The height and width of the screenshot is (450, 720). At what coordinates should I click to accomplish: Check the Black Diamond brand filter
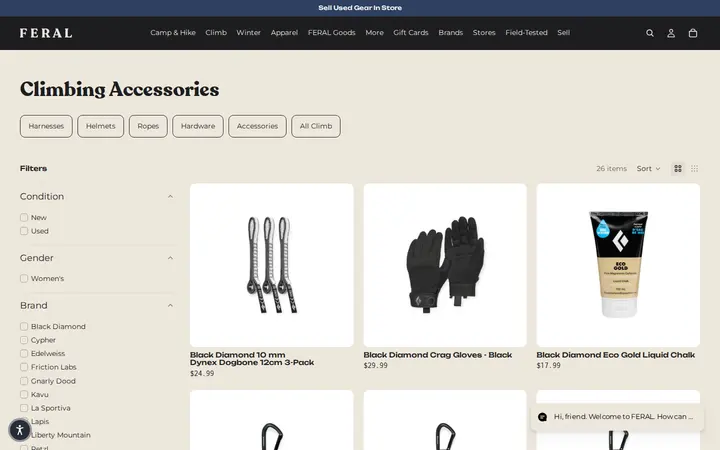pos(24,326)
